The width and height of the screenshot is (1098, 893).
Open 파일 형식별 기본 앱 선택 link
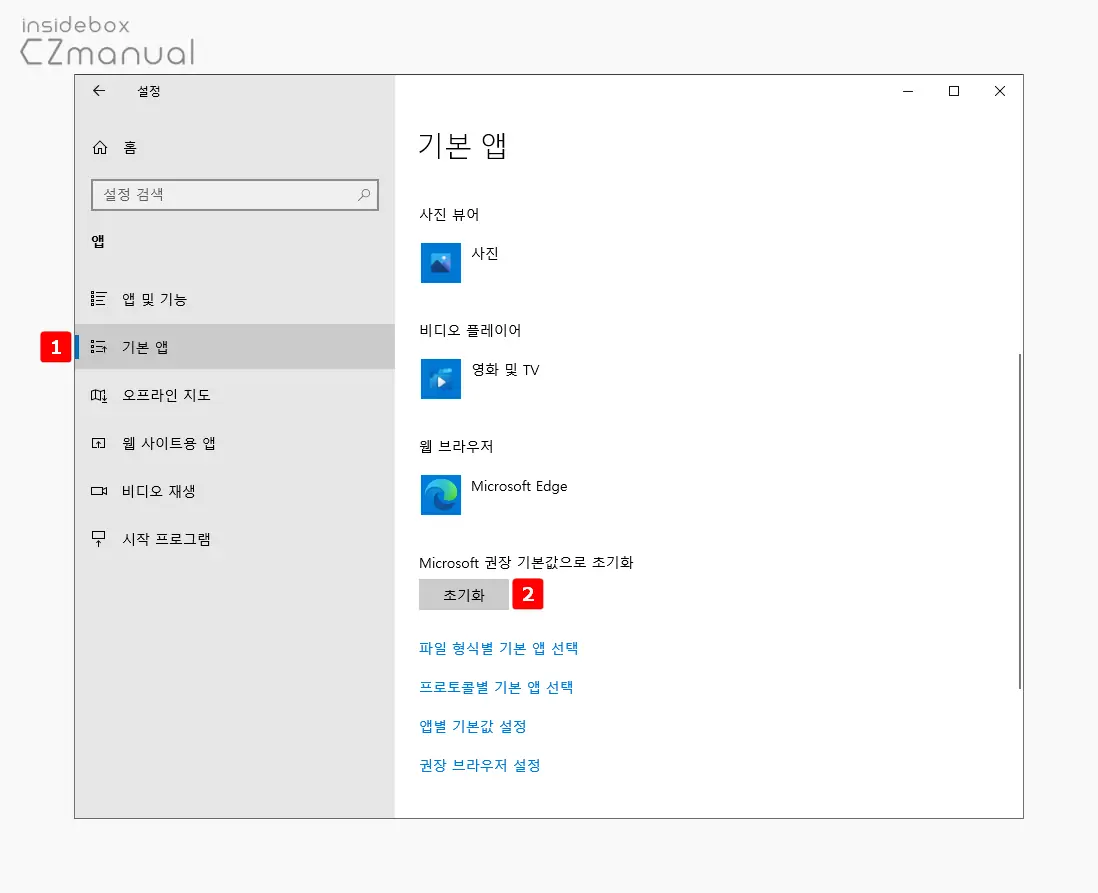pyautogui.click(x=499, y=648)
